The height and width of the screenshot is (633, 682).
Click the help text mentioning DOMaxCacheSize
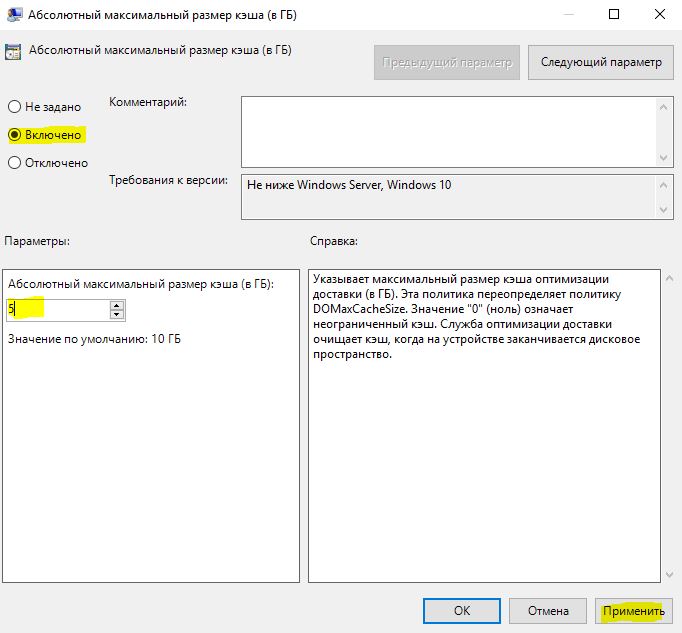pos(476,316)
